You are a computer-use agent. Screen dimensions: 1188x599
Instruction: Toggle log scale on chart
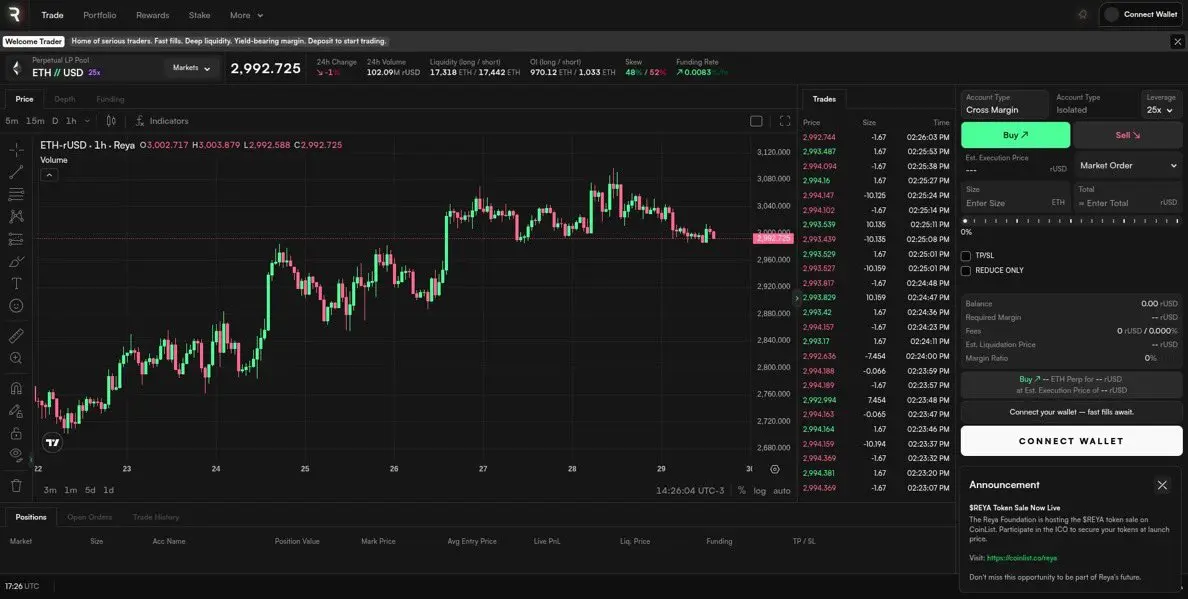tap(759, 491)
